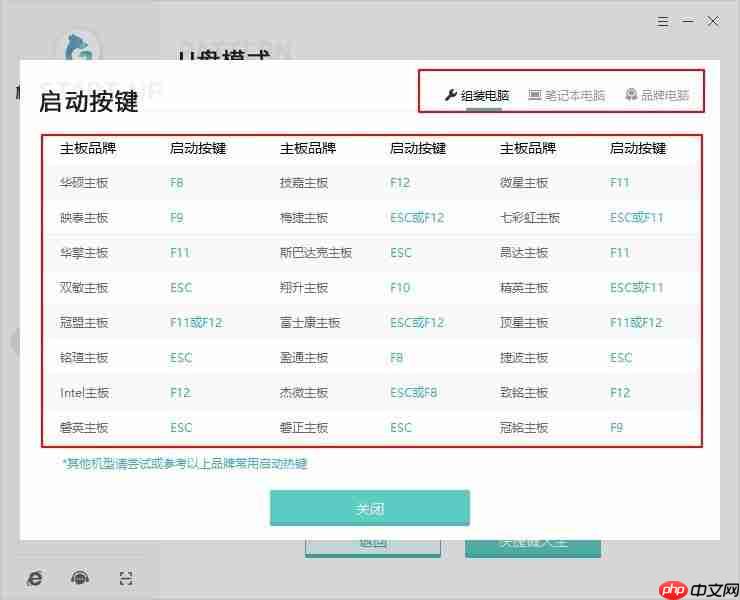This screenshot has height=600, width=740.
Task: Click the teal 关闭 button
Action: (370, 508)
